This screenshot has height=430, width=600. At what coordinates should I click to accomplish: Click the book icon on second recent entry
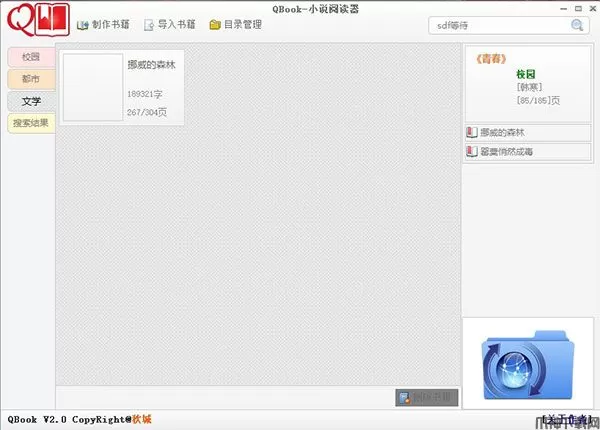471,151
